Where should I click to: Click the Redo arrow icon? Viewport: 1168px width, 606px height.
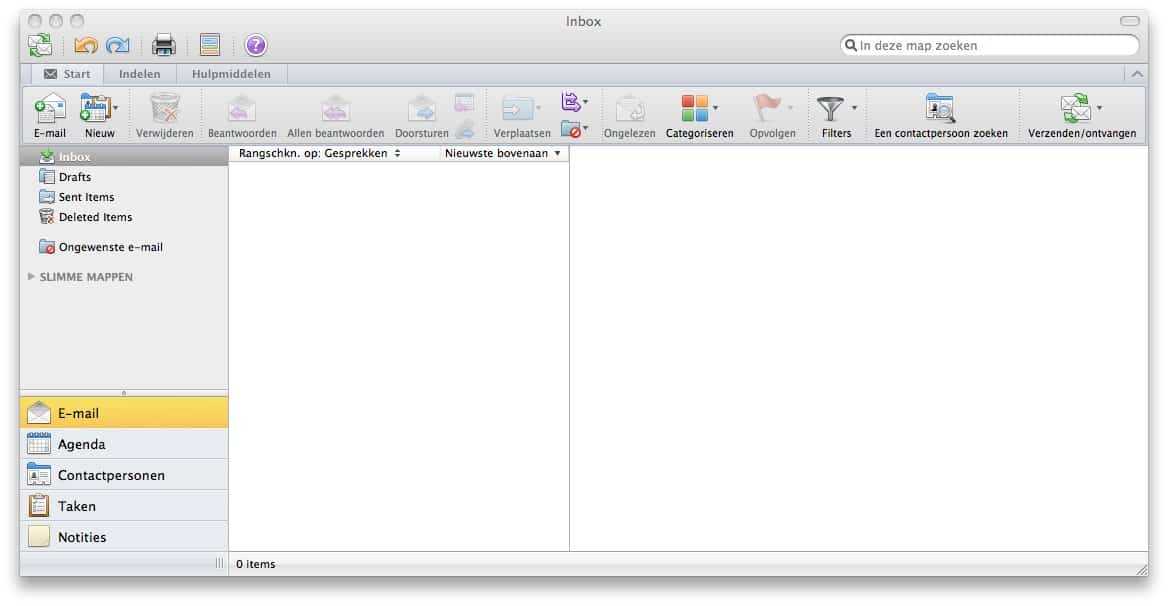(x=118, y=45)
